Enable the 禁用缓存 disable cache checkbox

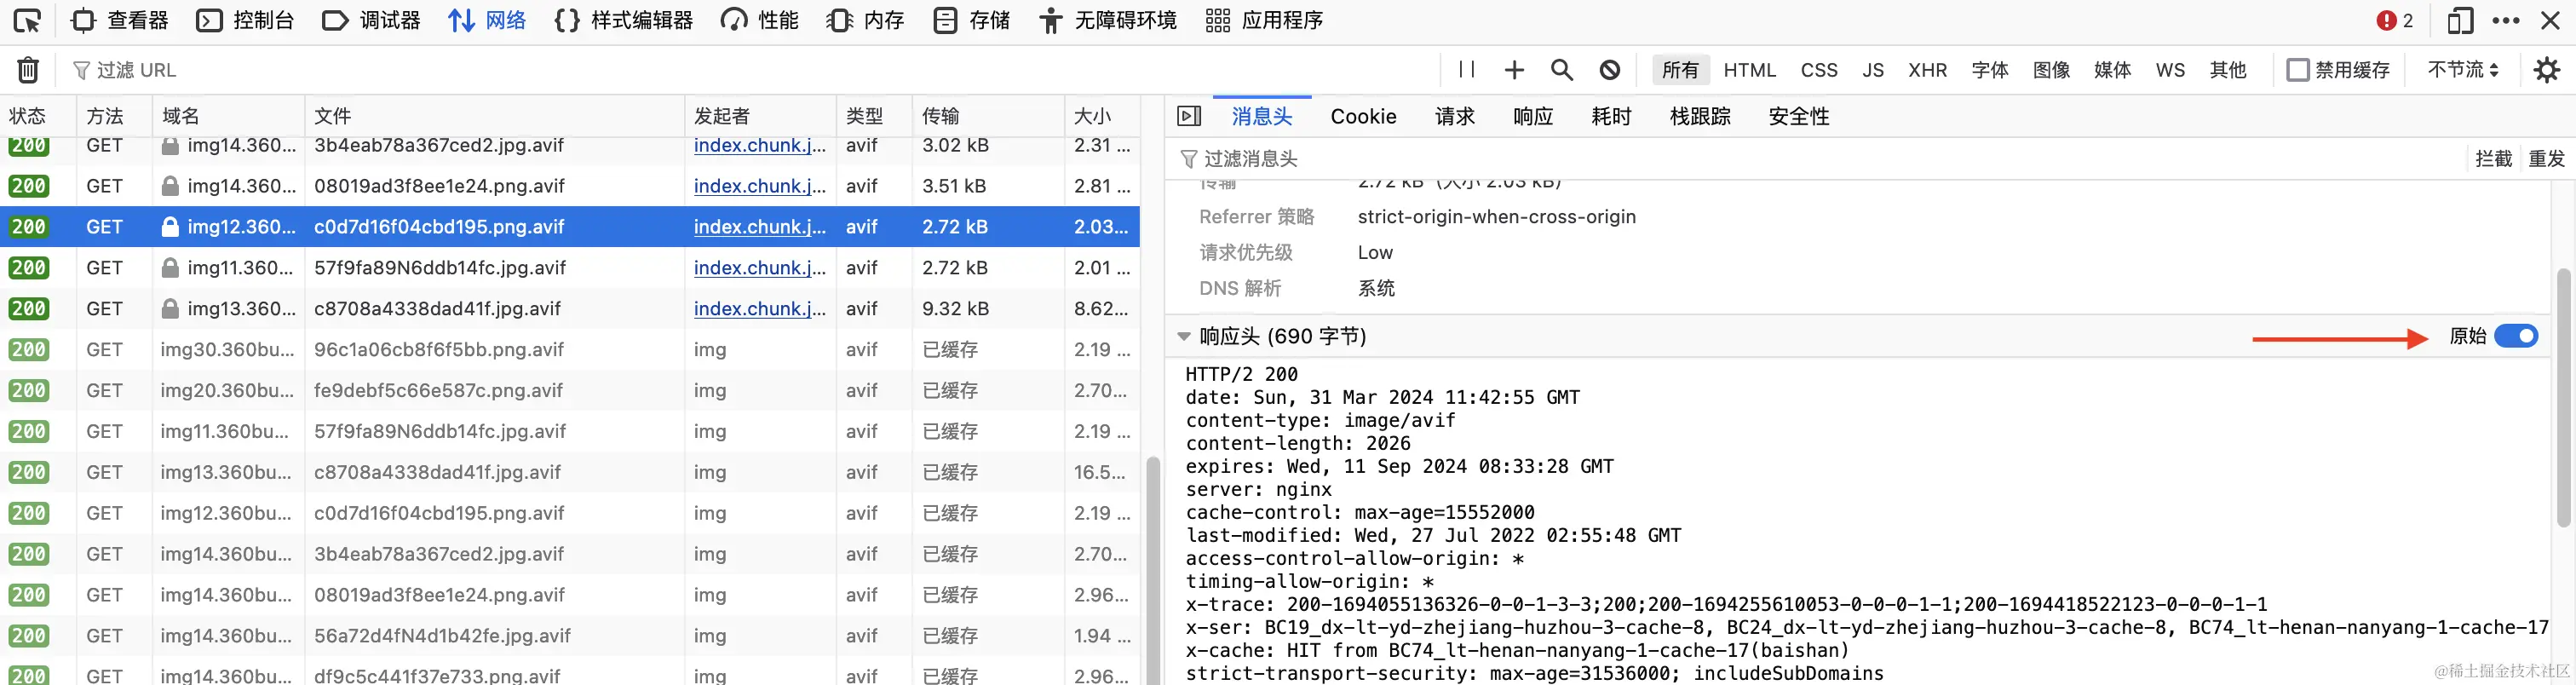coord(2298,70)
